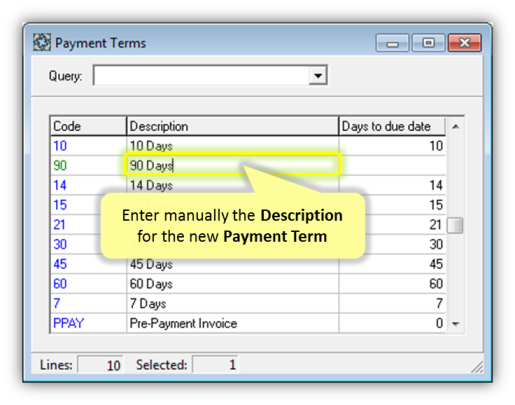Click days value 60 in due date column
Screen dimensions: 515x405
[x=392, y=283]
